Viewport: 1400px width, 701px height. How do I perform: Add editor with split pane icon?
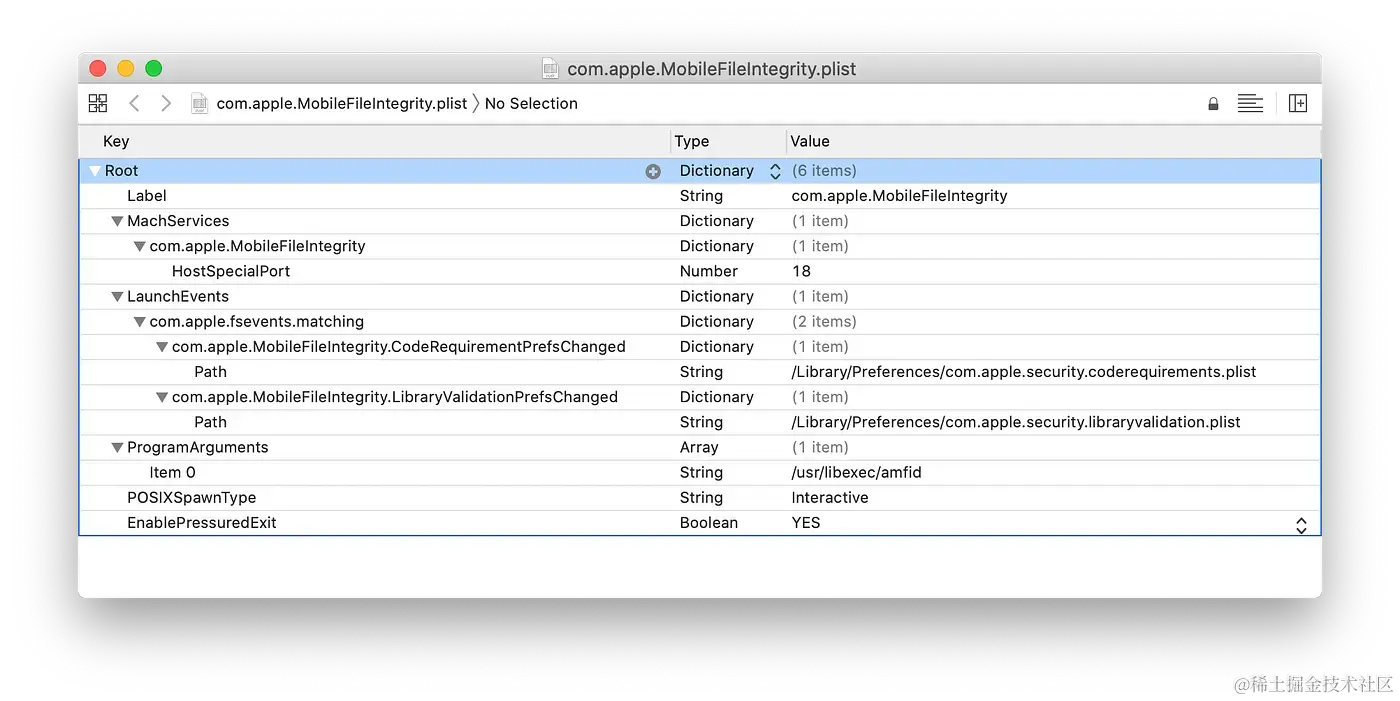coord(1298,103)
